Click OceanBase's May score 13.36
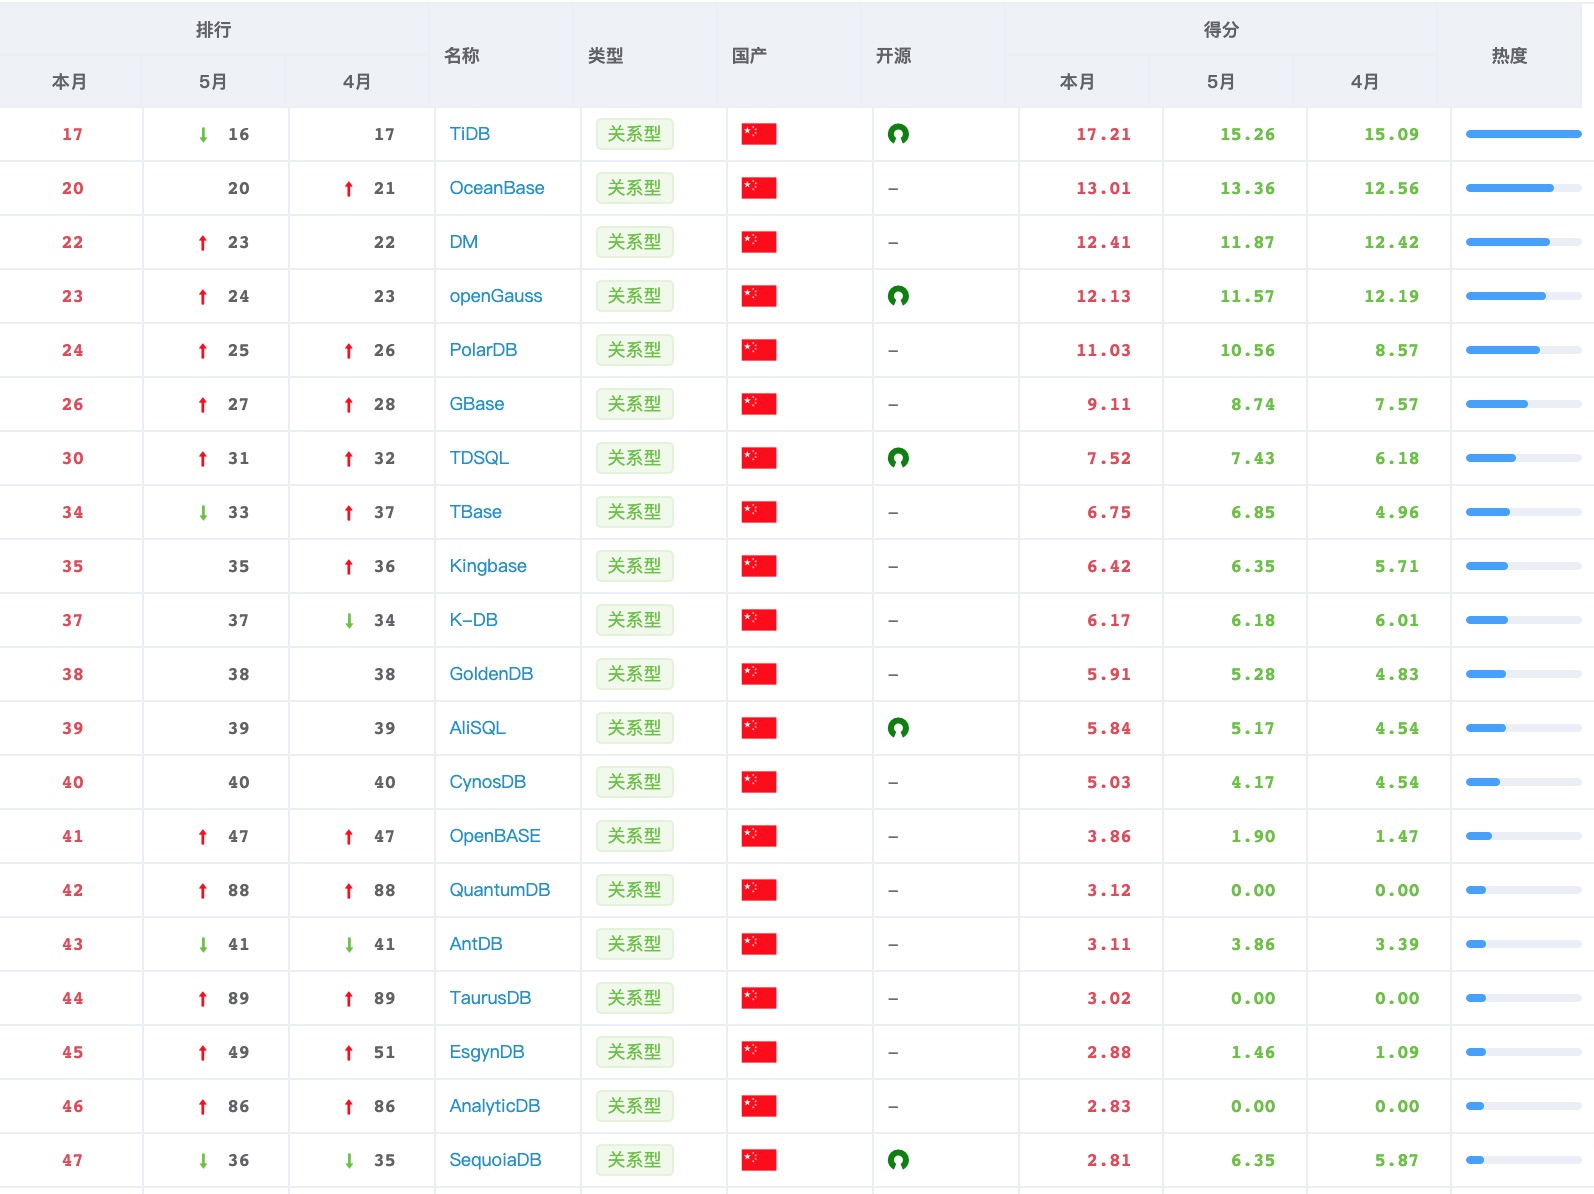Image resolution: width=1594 pixels, height=1194 pixels. pos(1248,188)
